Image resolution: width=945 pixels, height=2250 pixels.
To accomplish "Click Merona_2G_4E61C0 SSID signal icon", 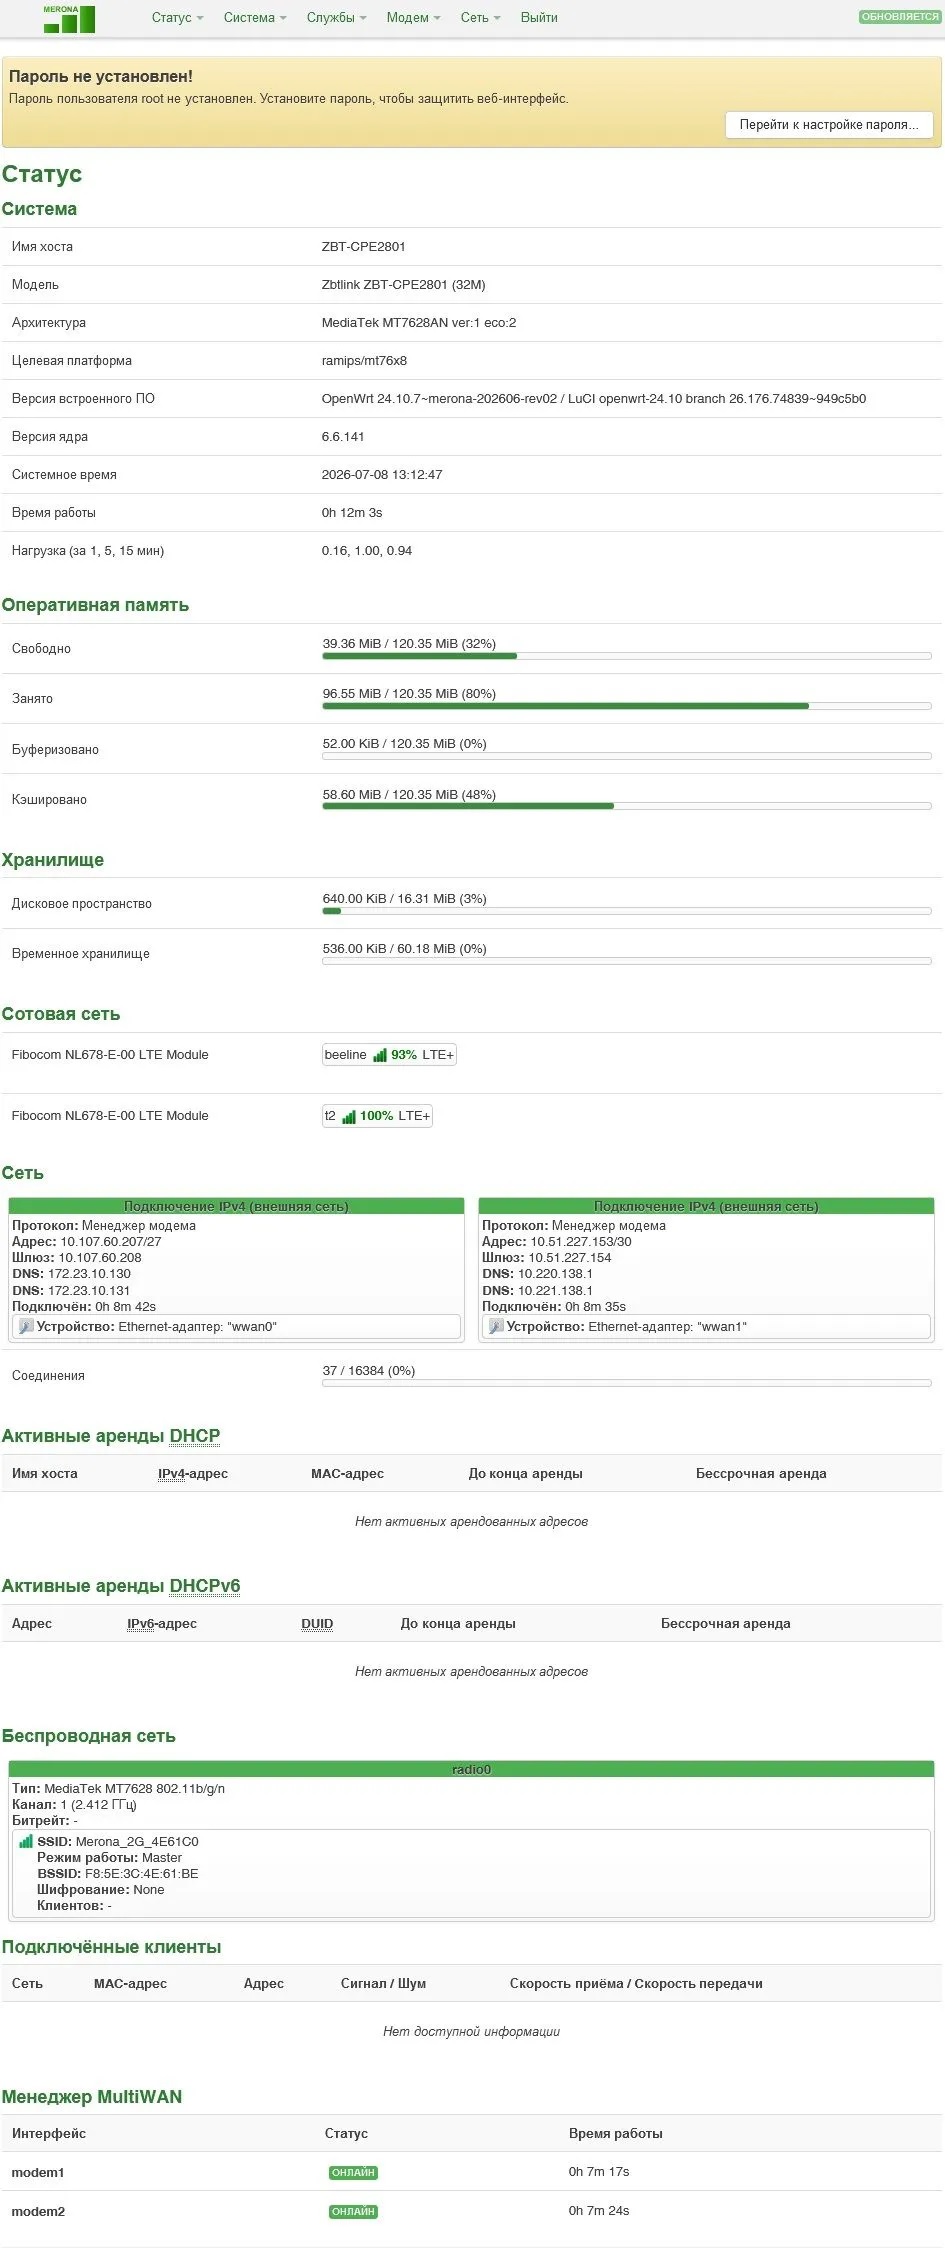I will pos(26,1841).
